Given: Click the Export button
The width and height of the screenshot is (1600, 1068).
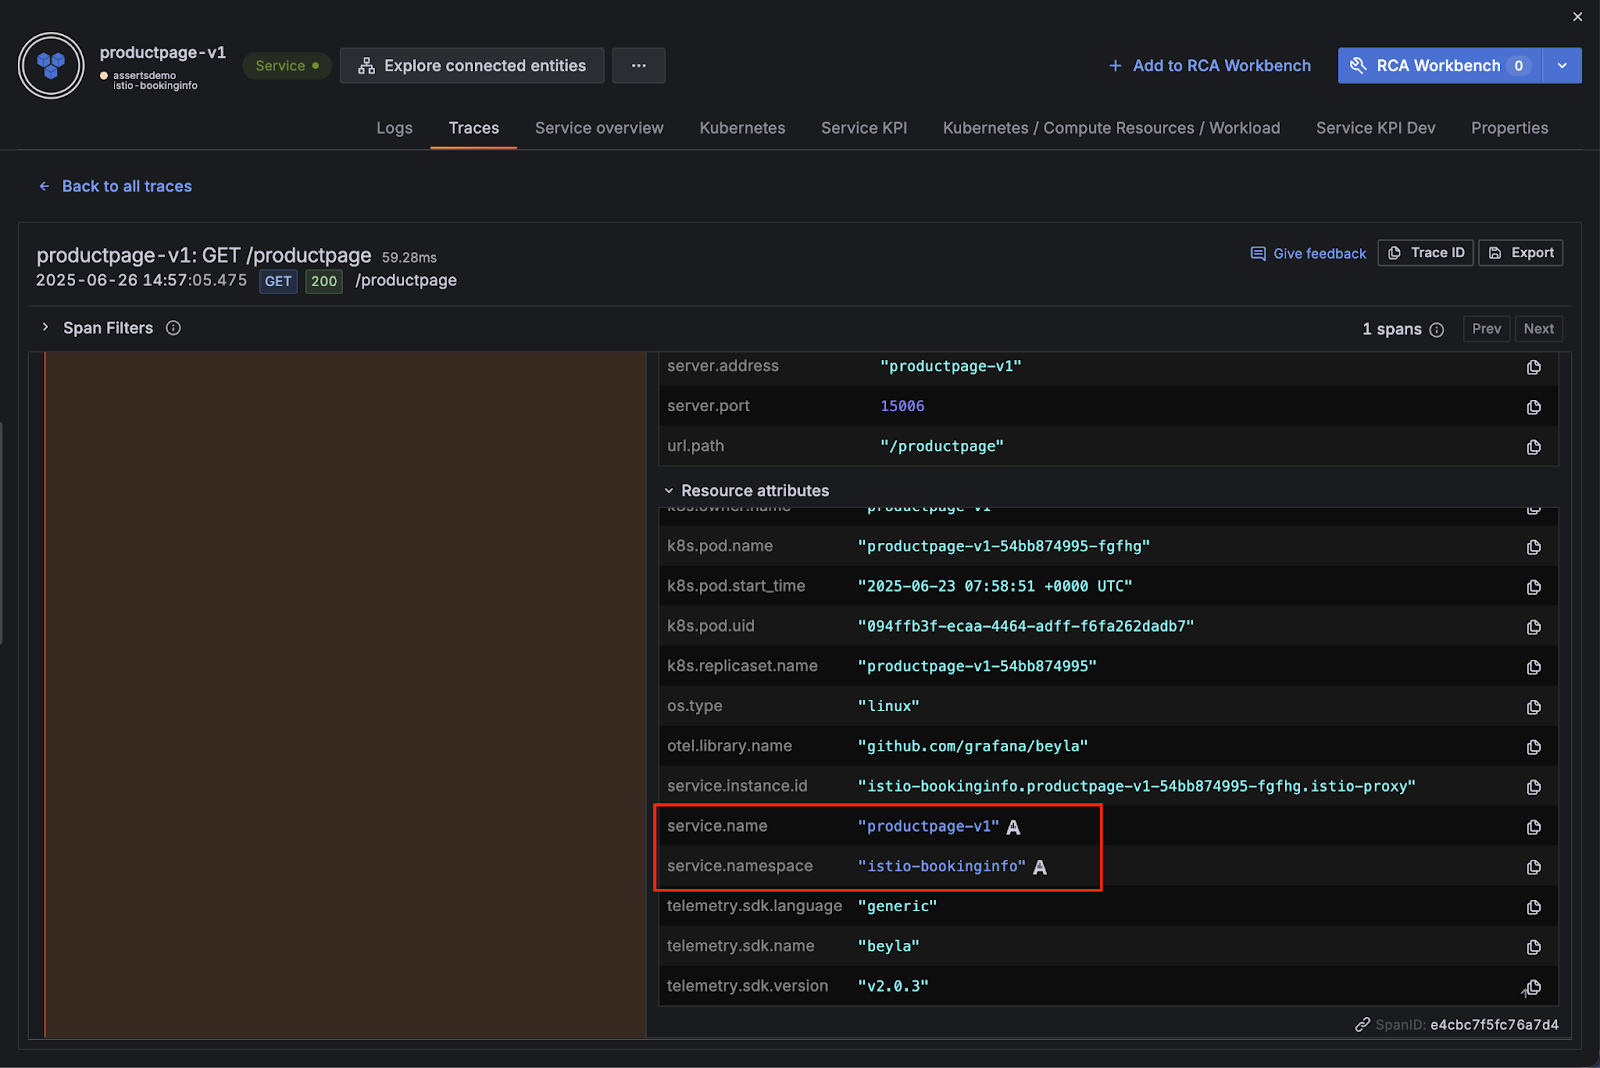Looking at the screenshot, I should pos(1521,253).
